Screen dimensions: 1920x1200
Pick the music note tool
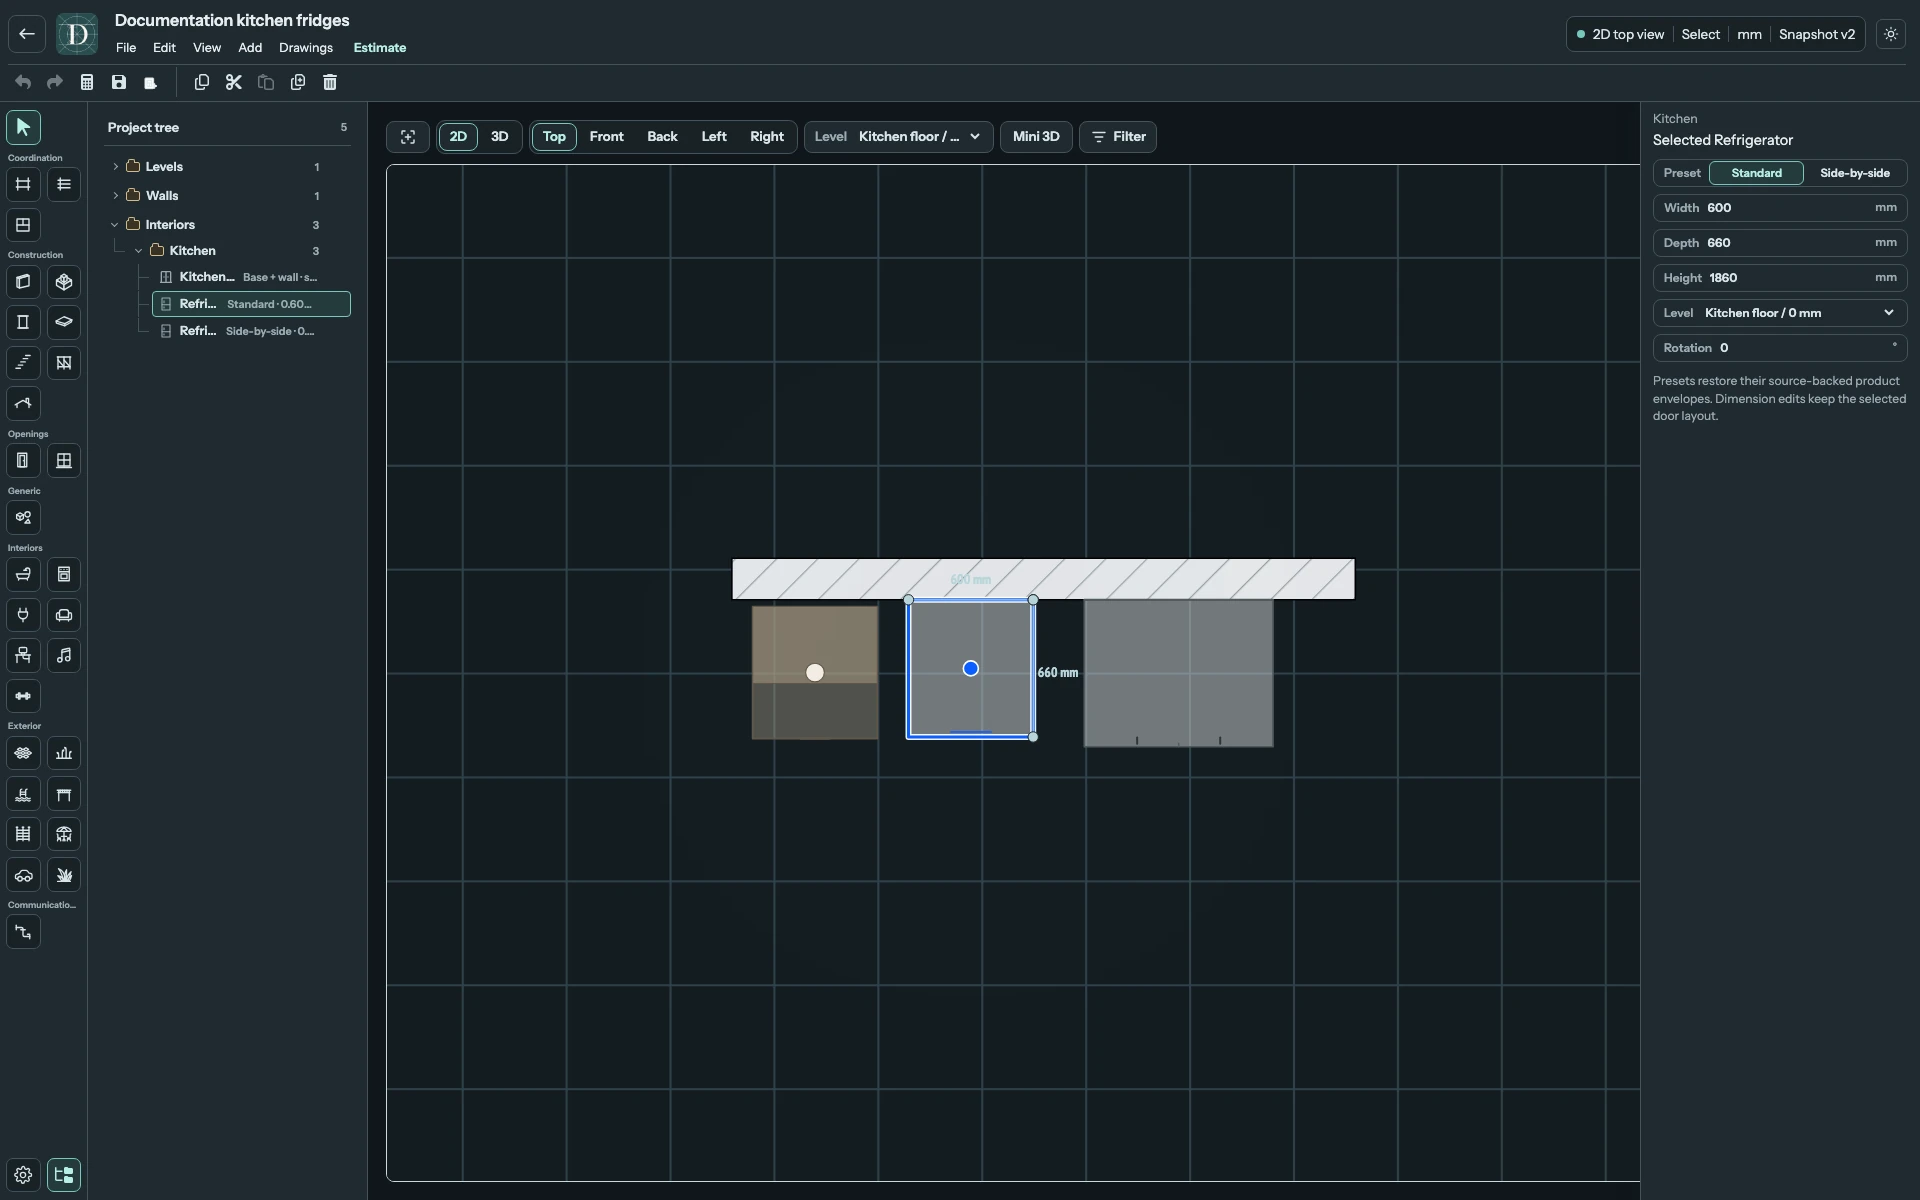pos(64,656)
